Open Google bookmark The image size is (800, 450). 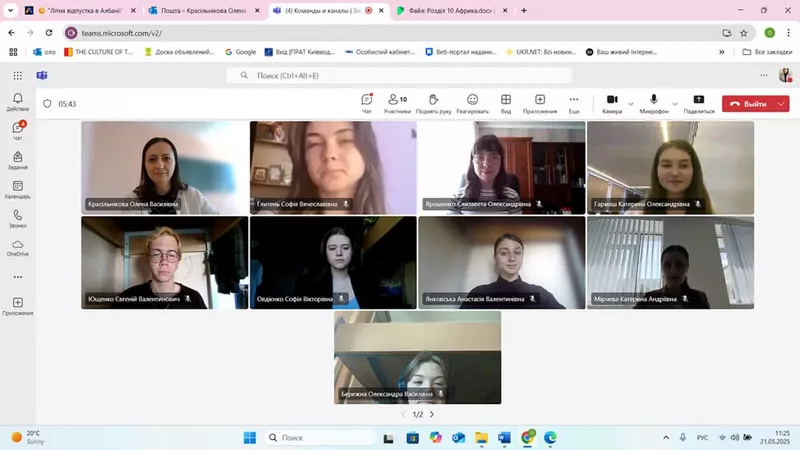[240, 52]
